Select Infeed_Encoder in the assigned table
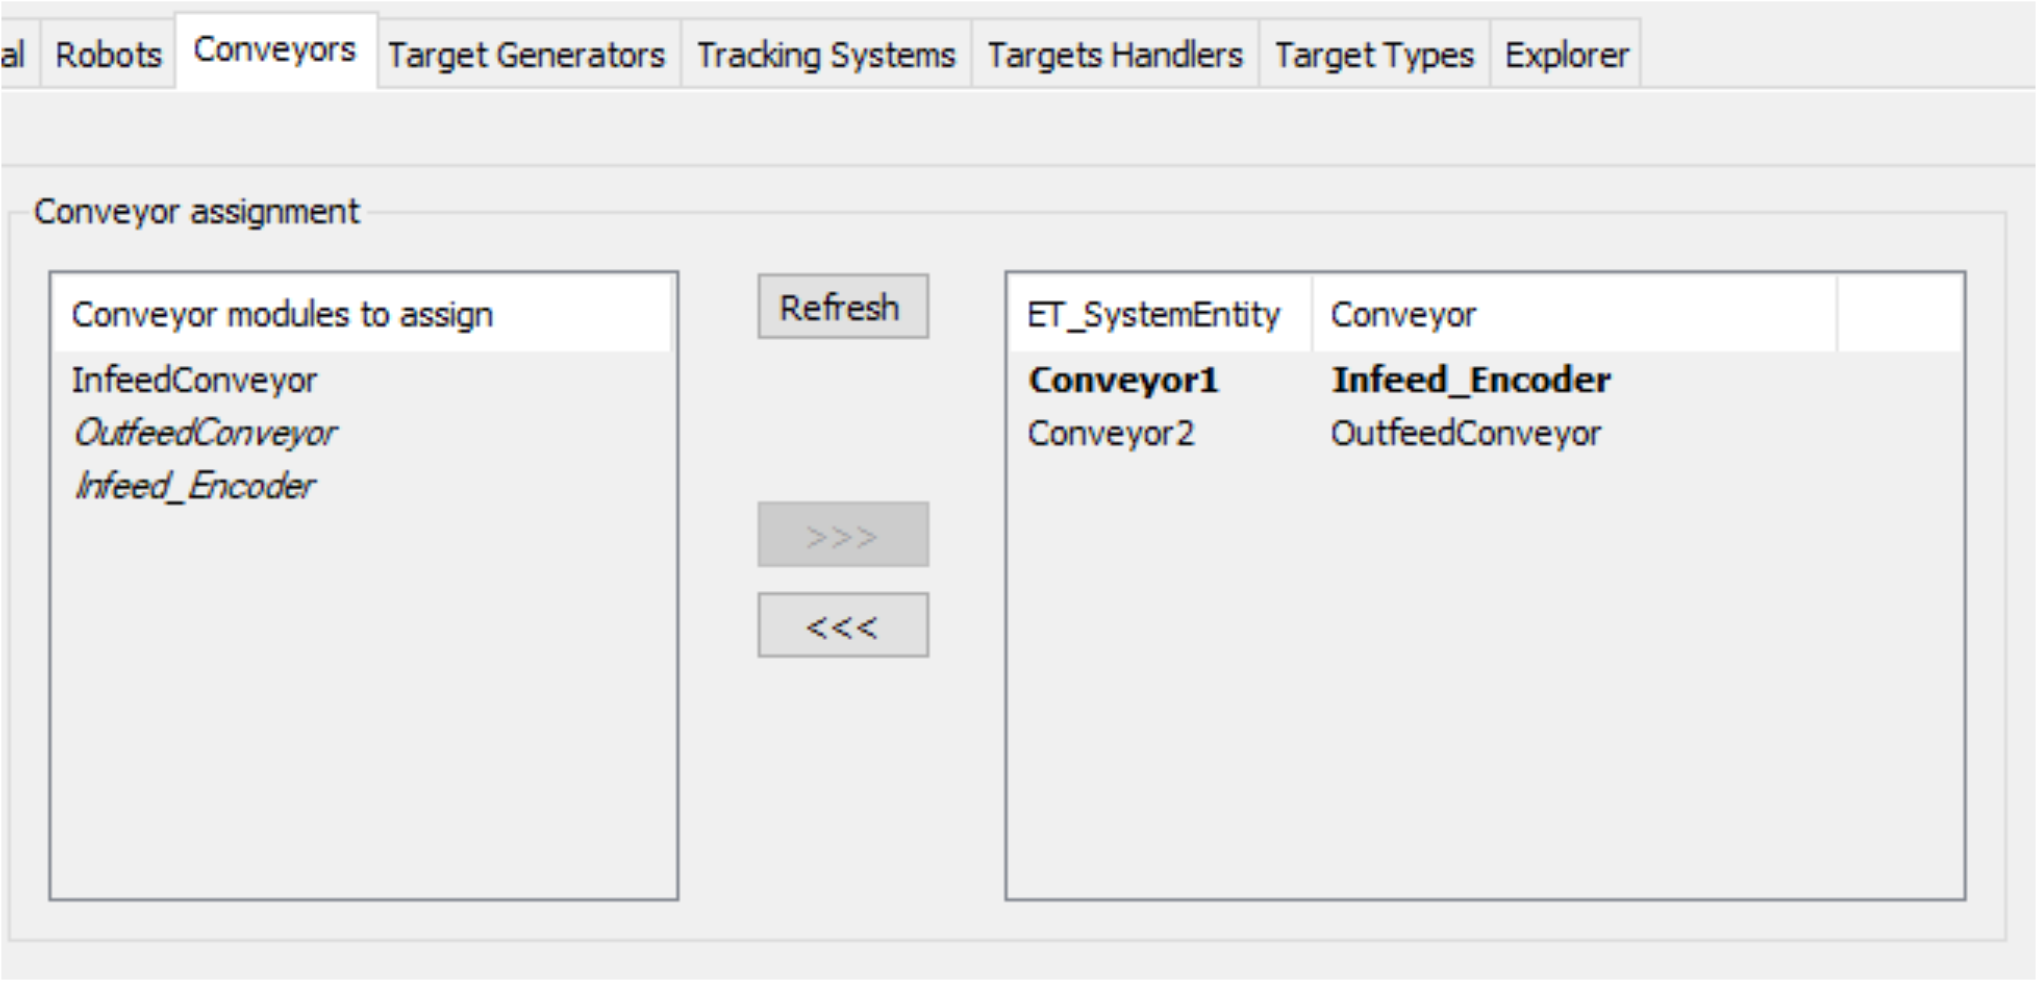Screen dimensions: 2037x981 pos(1472,380)
